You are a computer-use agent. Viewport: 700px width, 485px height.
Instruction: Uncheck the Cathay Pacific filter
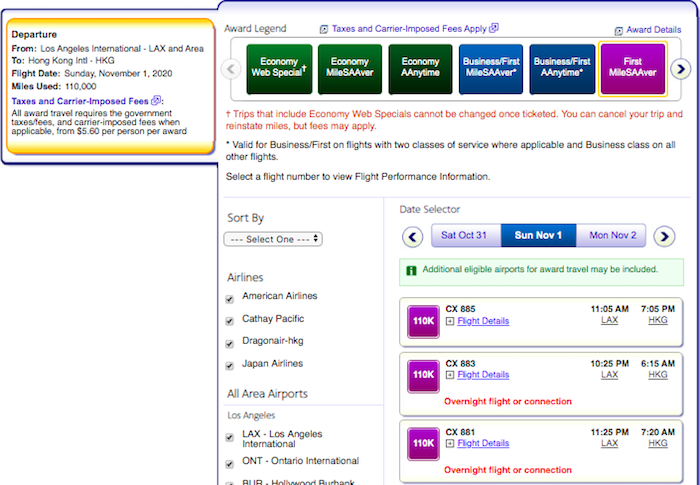point(229,322)
